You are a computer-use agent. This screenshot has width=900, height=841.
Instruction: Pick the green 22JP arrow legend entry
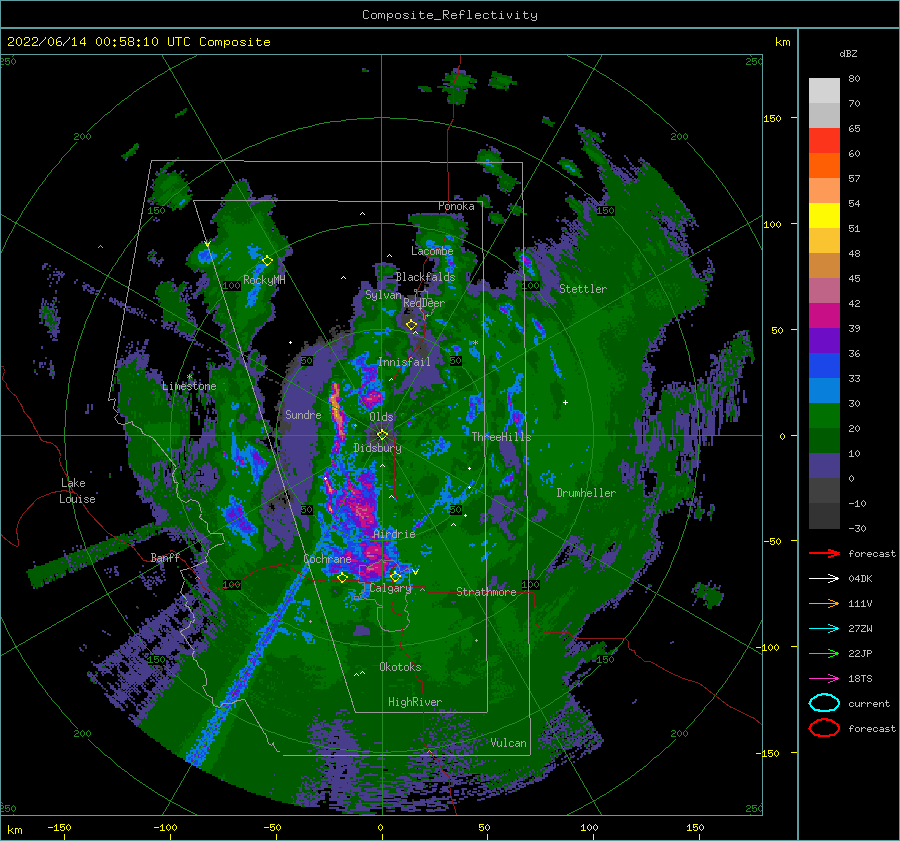pyautogui.click(x=824, y=653)
